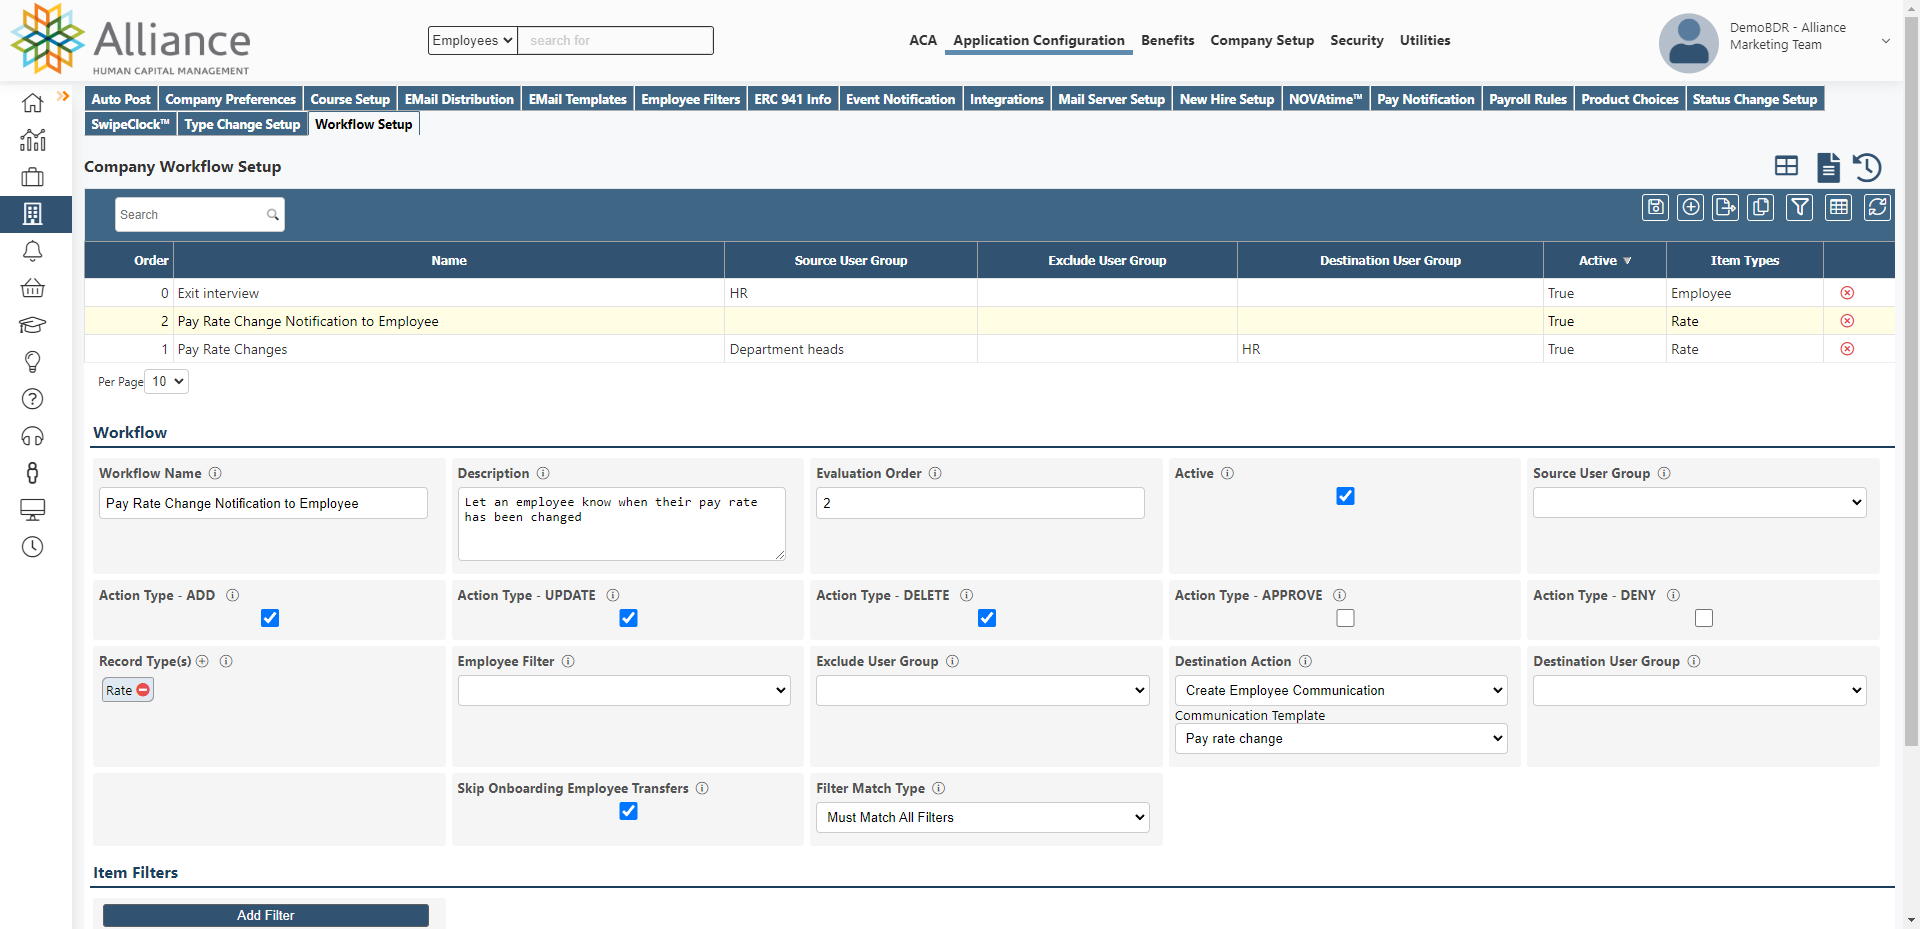The height and width of the screenshot is (929, 1920).
Task: Open the clock sidebar icon
Action: 33,547
